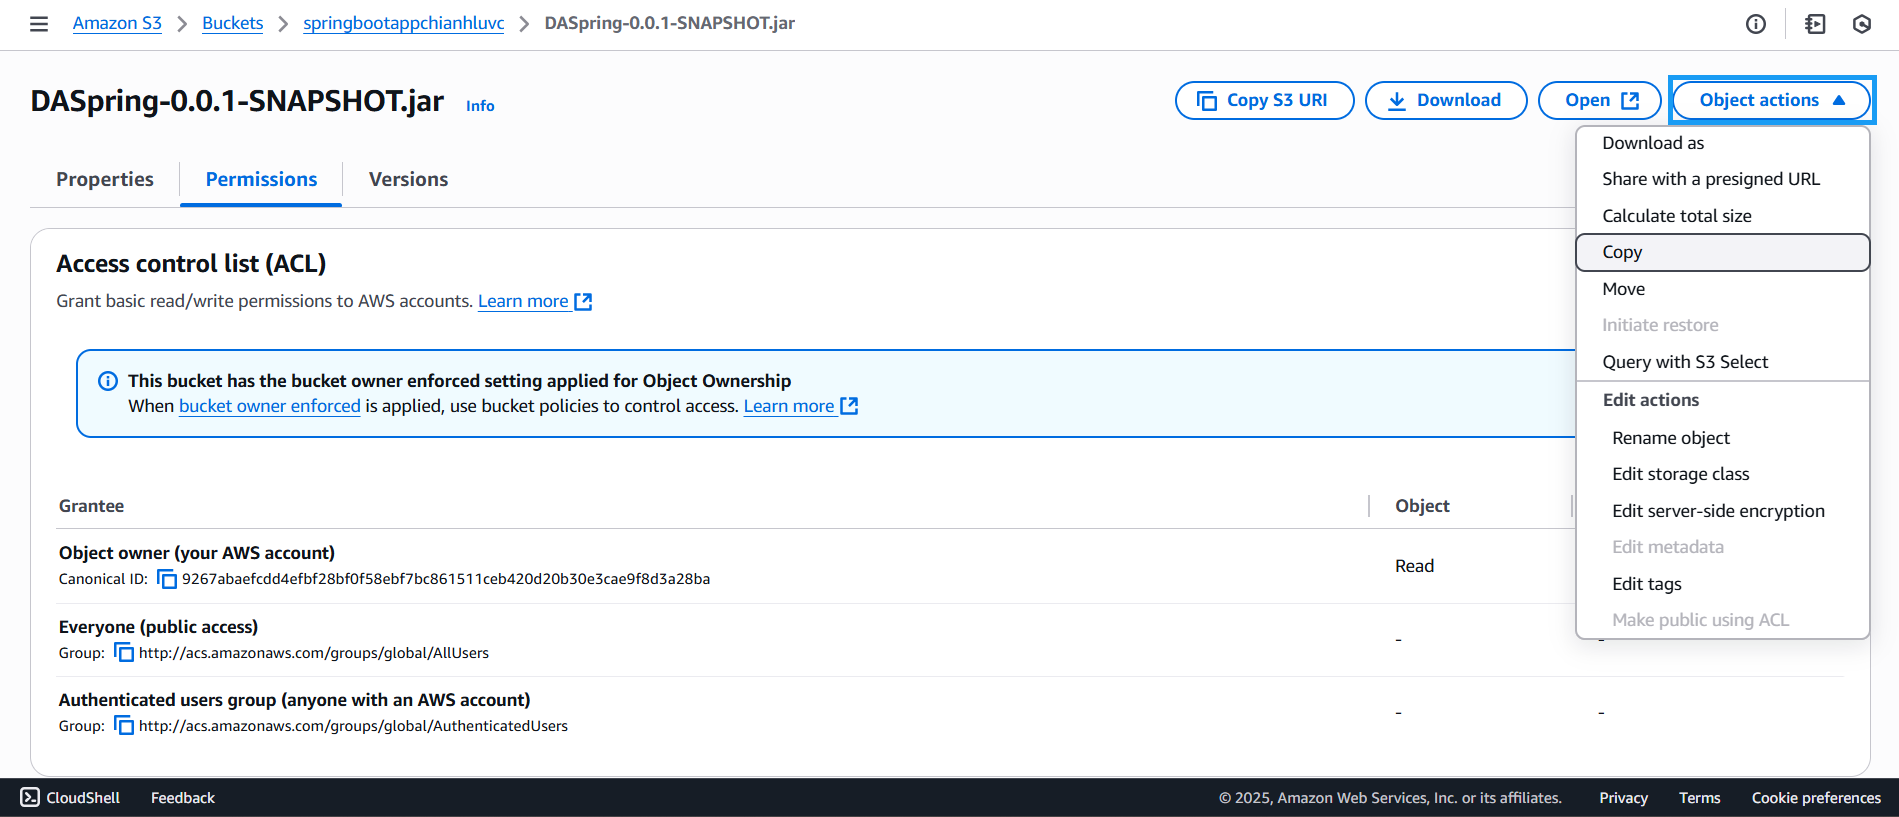Click the external link icon on the Open button

1630,100
